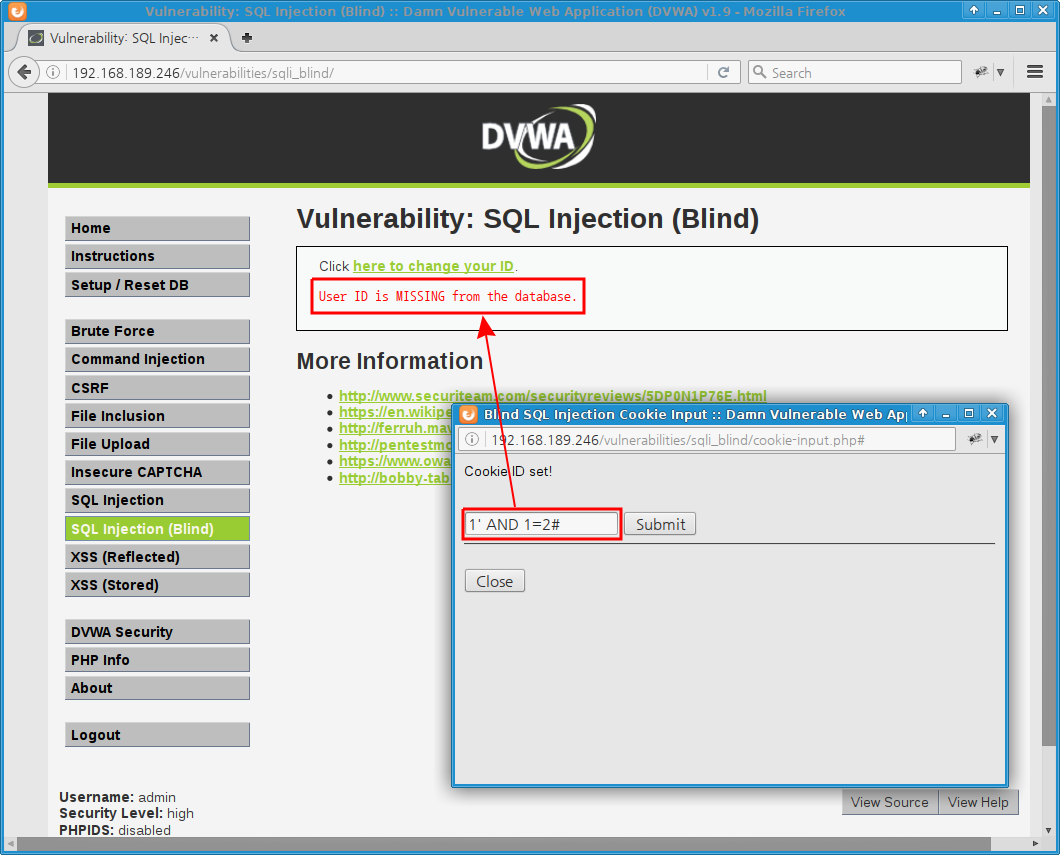The width and height of the screenshot is (1060, 855).
Task: Select the SQL Injection menu item
Action: point(157,500)
